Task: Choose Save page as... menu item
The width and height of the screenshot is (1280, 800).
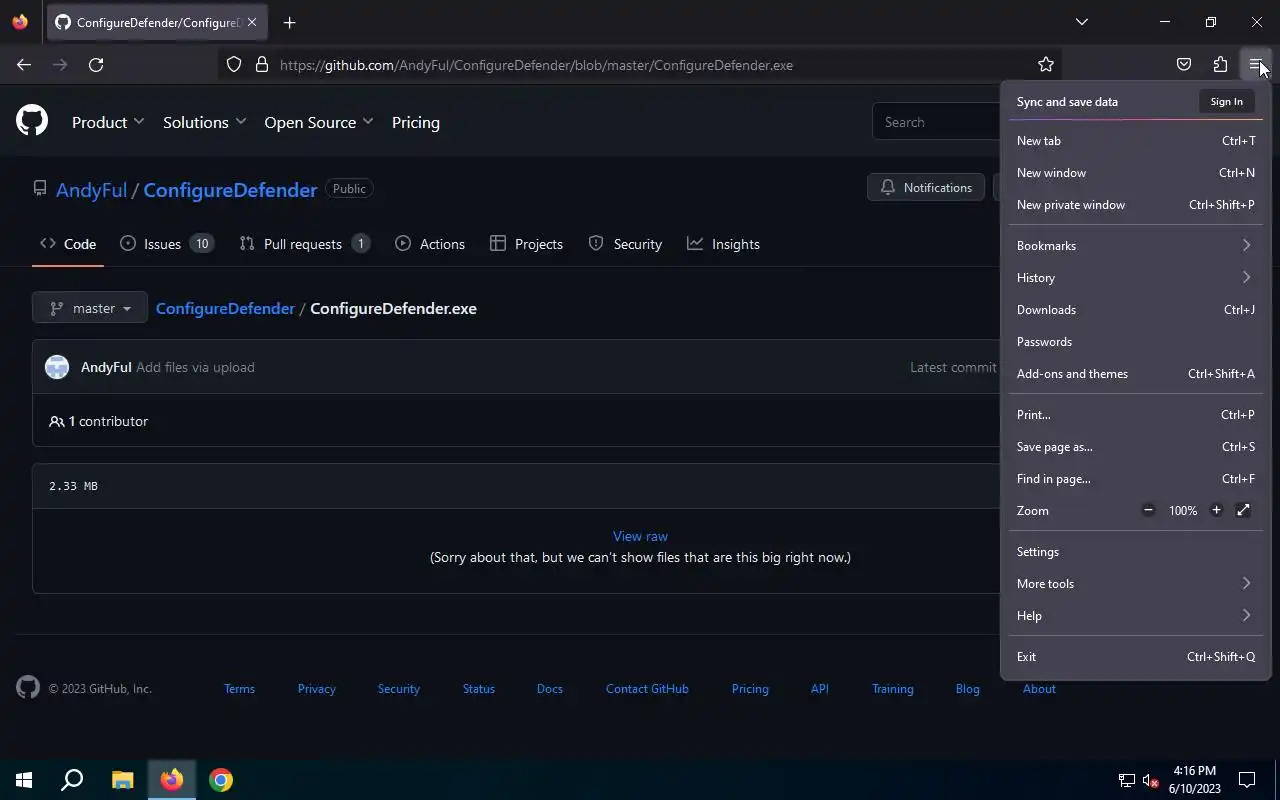Action: (1135, 446)
